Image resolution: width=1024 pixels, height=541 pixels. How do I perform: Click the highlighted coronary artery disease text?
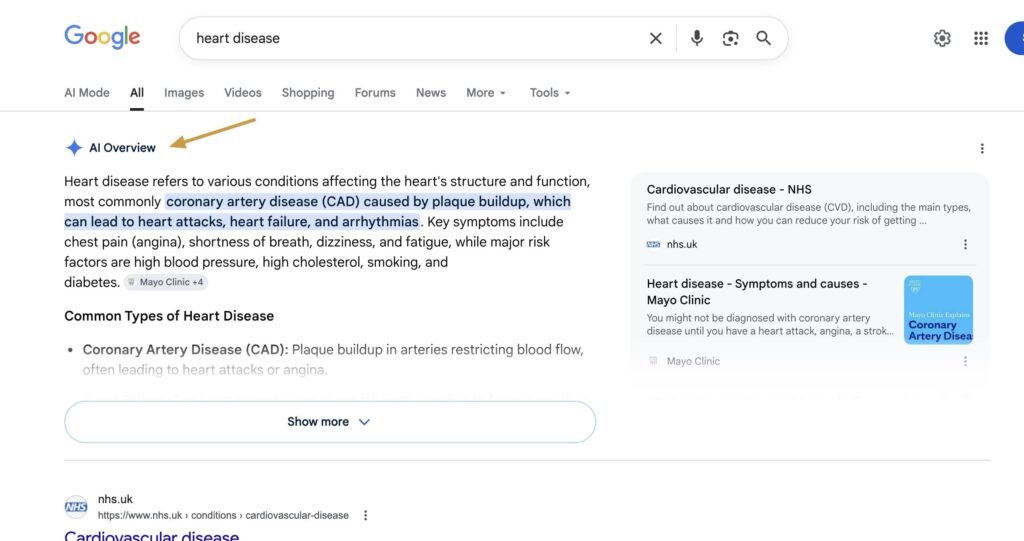317,212
